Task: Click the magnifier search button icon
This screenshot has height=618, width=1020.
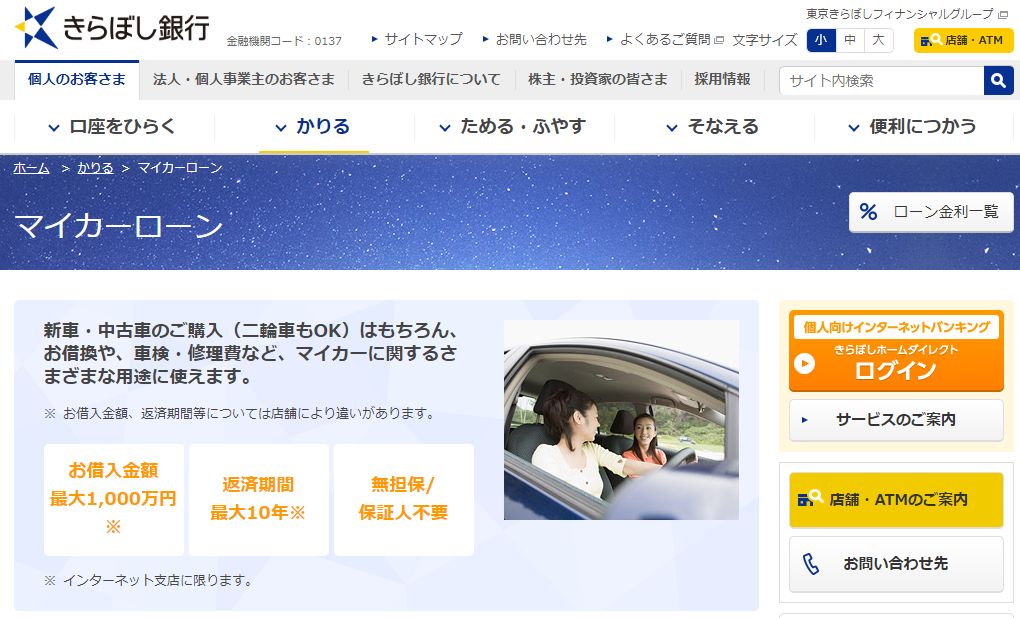Action: (999, 81)
